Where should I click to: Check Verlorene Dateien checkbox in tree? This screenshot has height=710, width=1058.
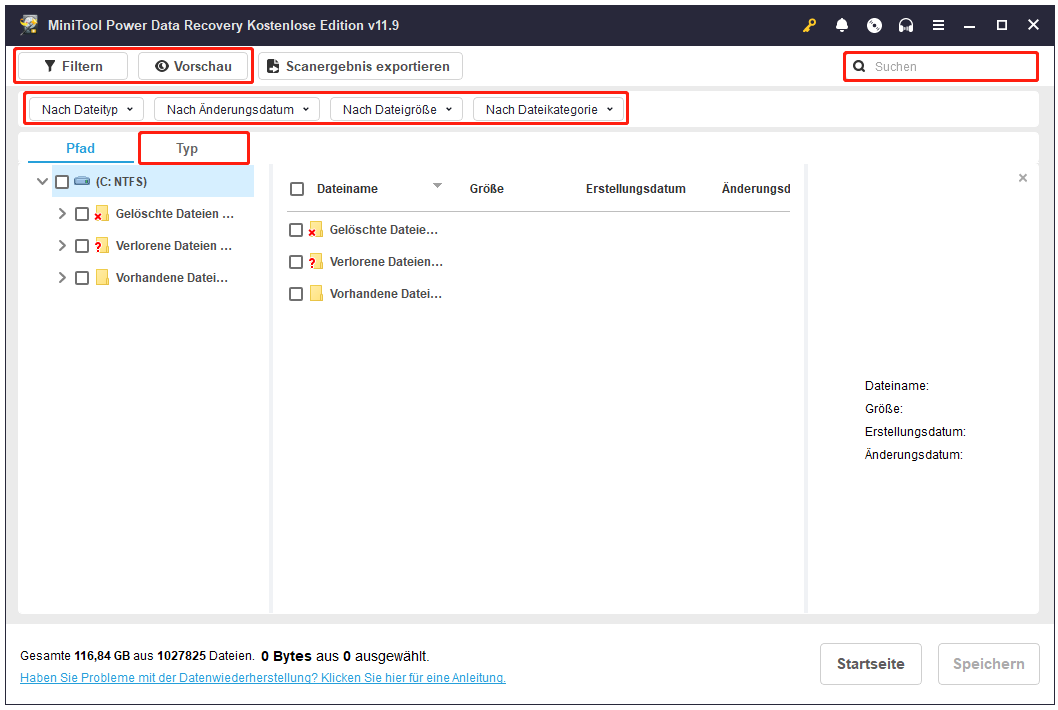click(x=82, y=246)
